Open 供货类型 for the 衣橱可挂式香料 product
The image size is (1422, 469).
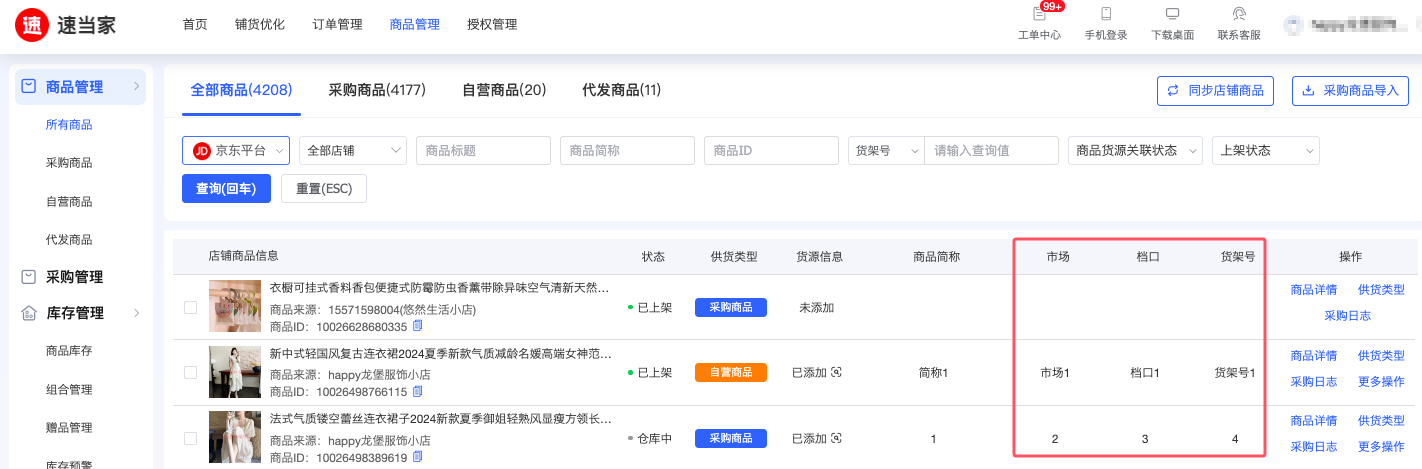(1381, 290)
